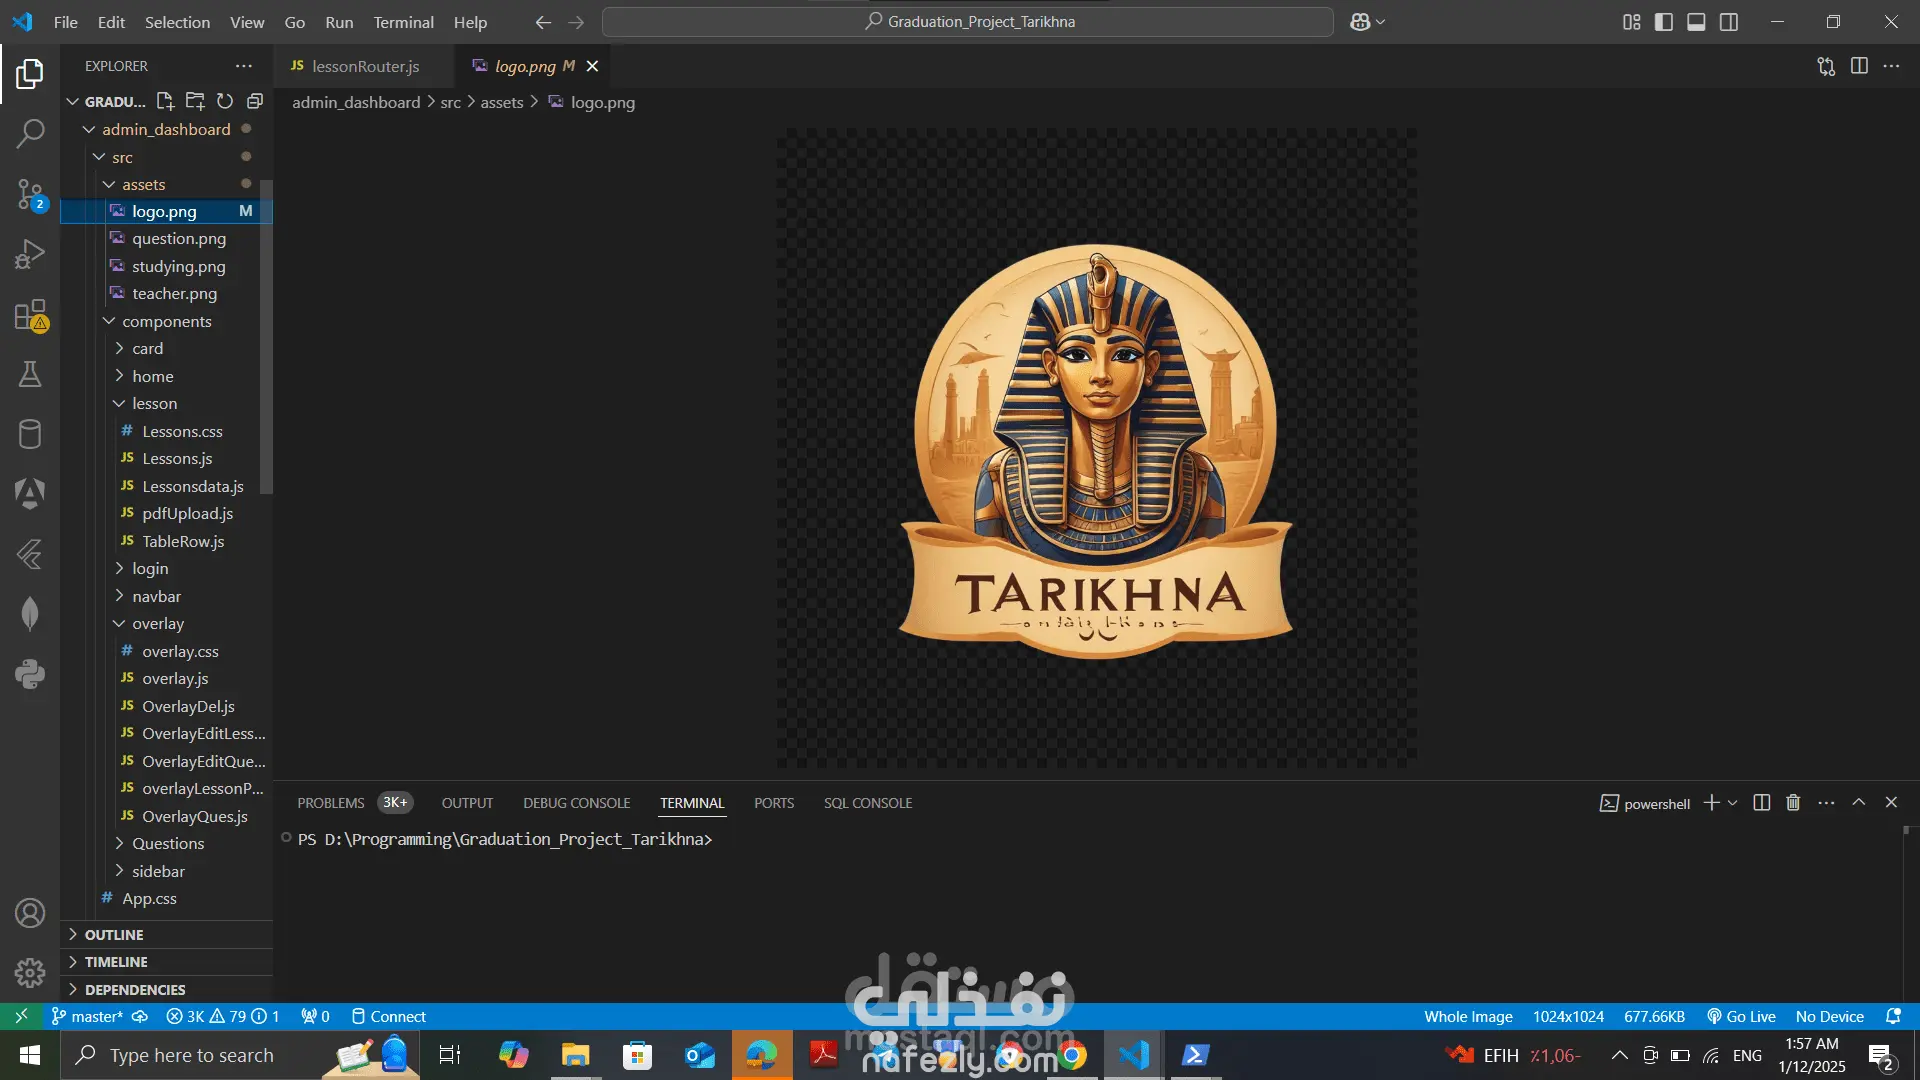
Task: Open the Explorer view in activity bar
Action: (30, 73)
